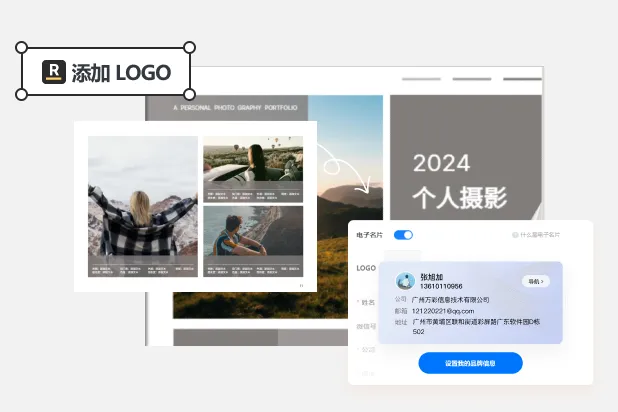Open the 什么是电子名片 help link
The image size is (618, 412).
pyautogui.click(x=540, y=235)
